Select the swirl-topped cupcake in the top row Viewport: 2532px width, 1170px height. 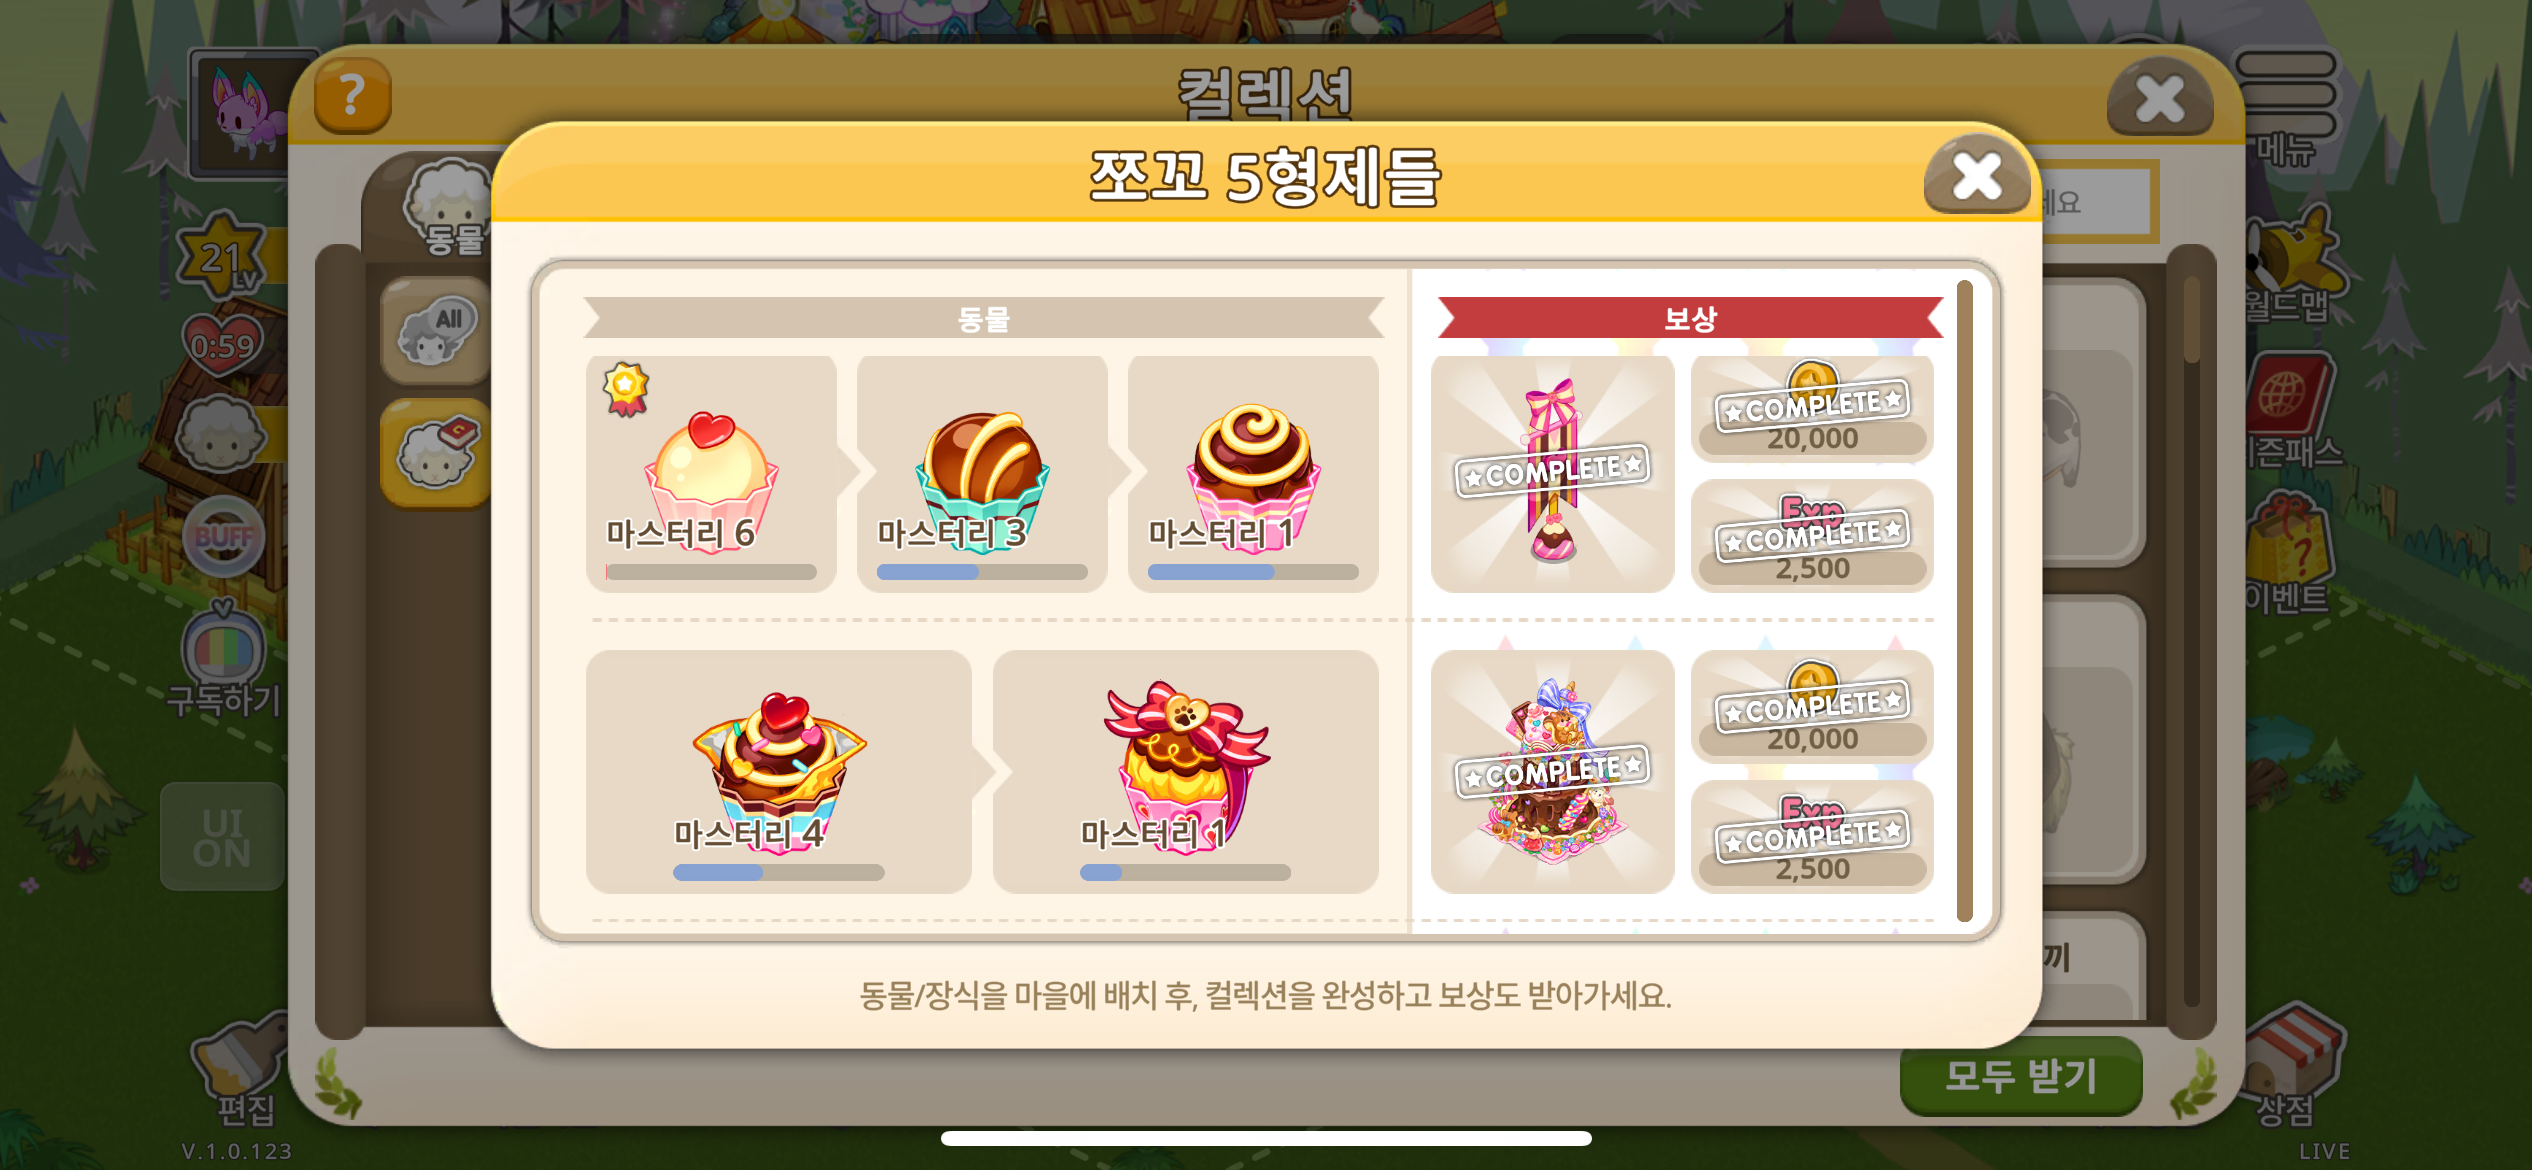pos(1253,473)
